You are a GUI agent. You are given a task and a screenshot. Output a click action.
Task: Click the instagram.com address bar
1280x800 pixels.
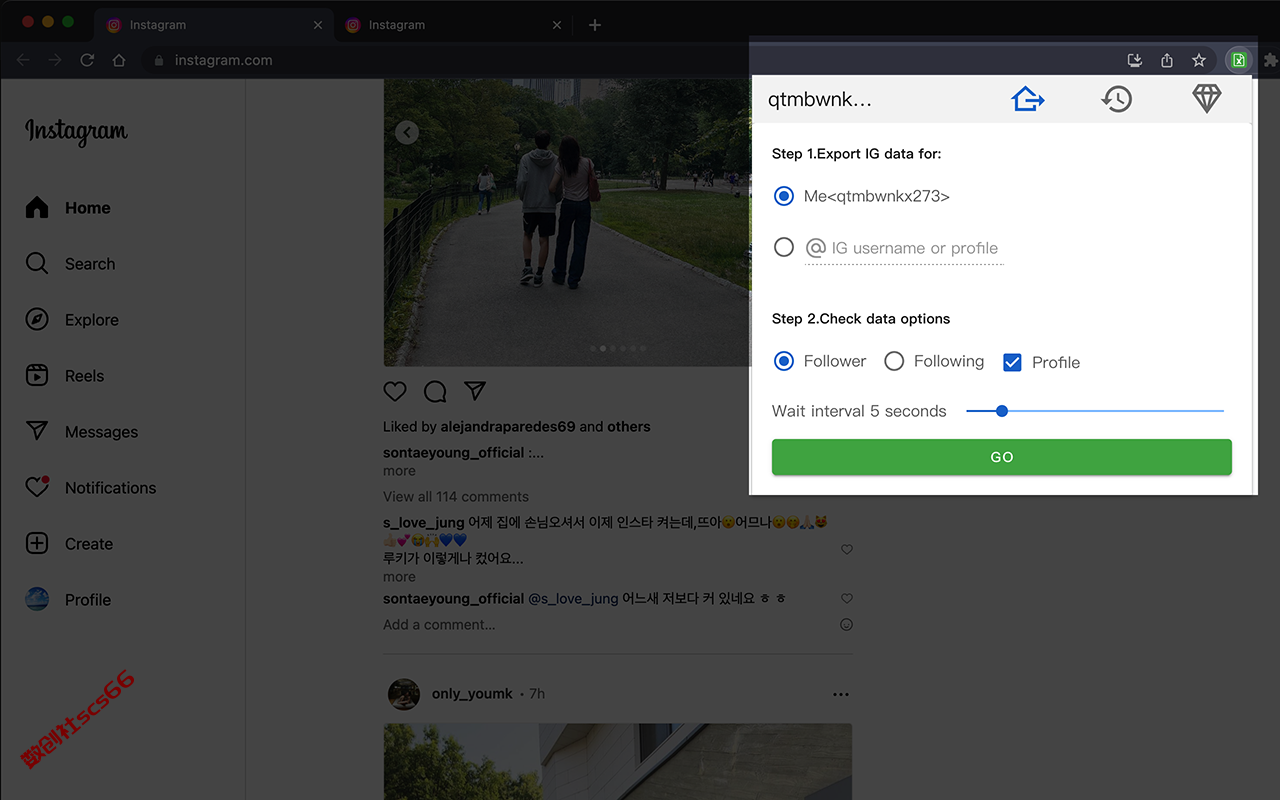(x=223, y=61)
